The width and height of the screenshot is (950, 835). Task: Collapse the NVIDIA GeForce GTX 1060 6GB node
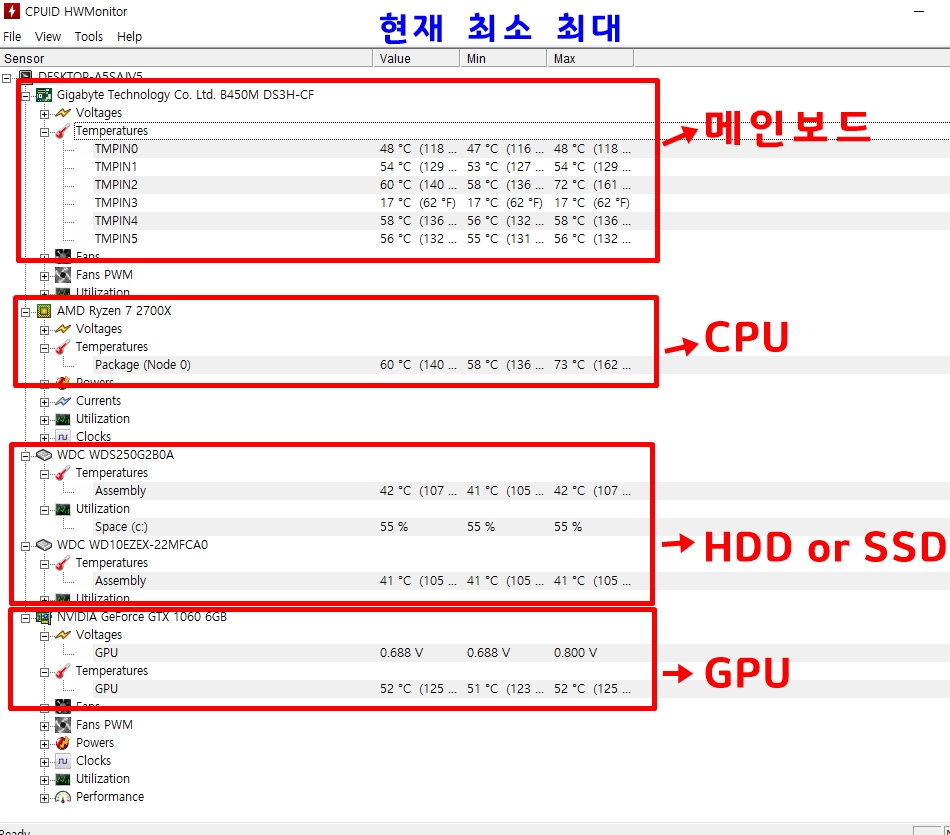point(25,619)
